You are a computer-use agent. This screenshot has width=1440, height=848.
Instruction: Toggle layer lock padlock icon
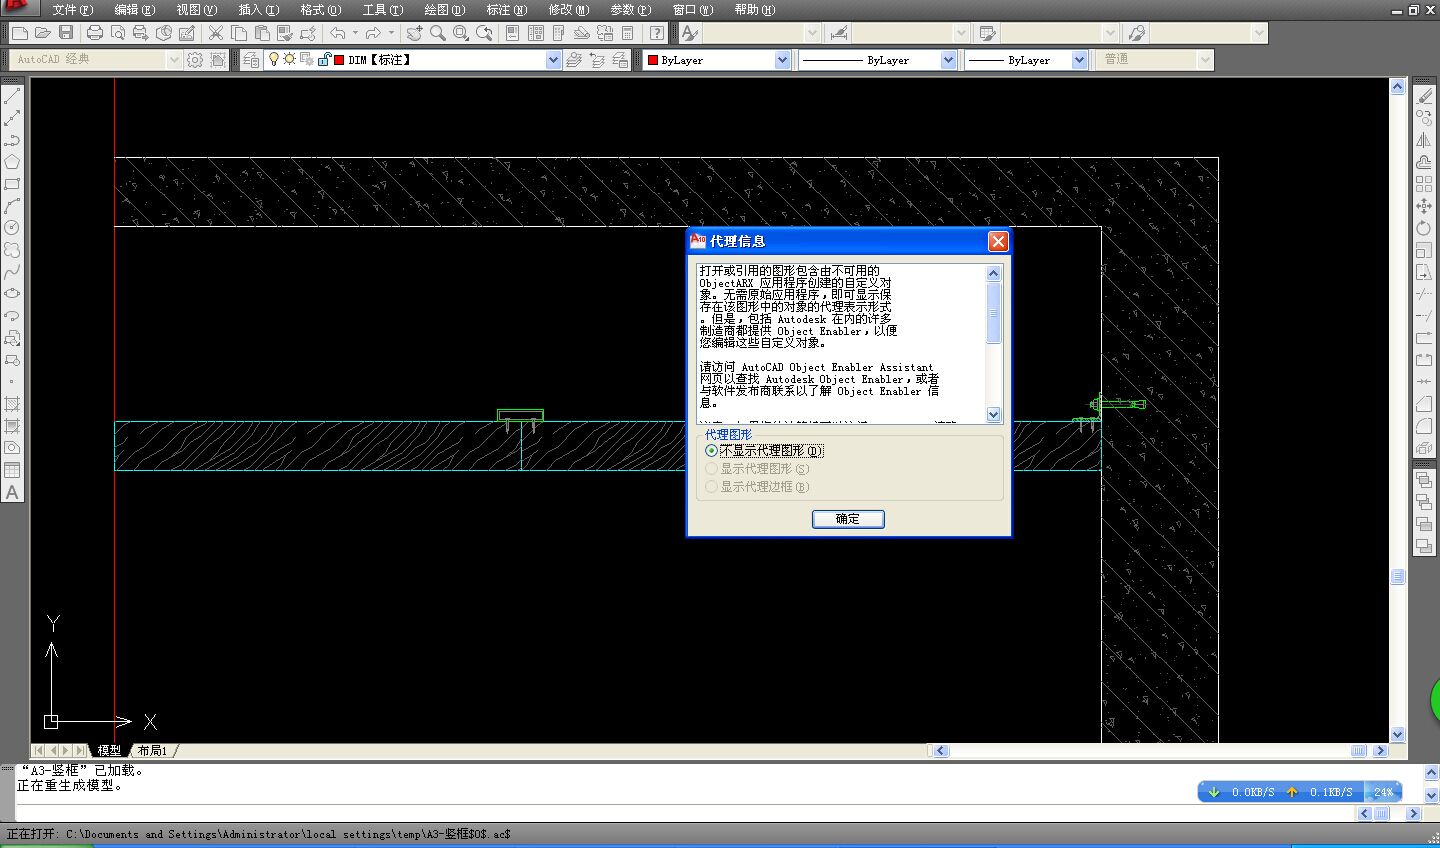(324, 60)
